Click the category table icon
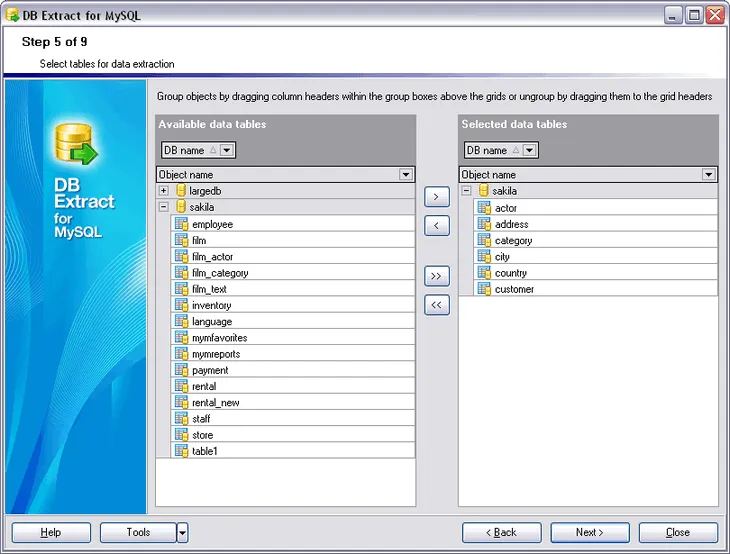730x554 pixels. click(x=484, y=240)
